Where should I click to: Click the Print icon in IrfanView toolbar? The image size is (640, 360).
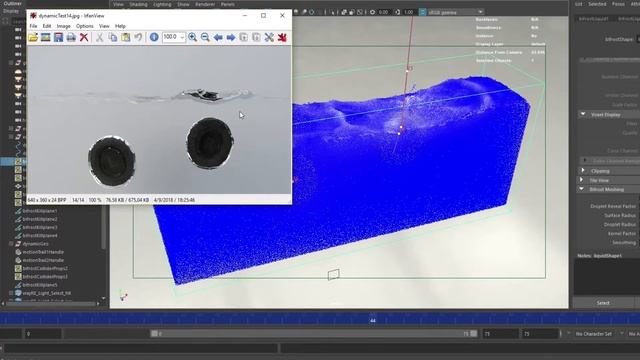click(x=71, y=38)
